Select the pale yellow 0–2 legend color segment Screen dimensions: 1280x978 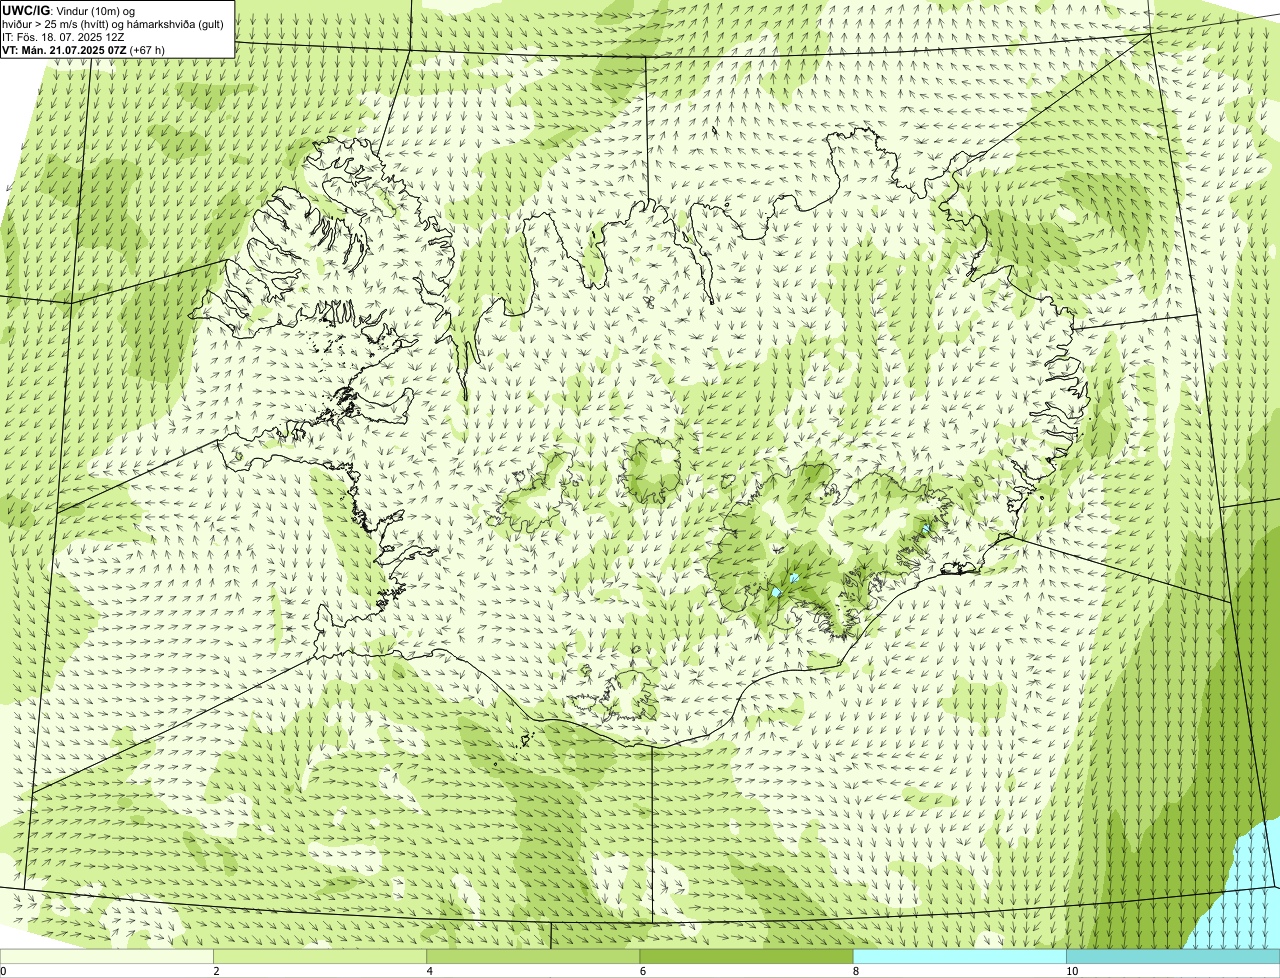tap(106, 956)
